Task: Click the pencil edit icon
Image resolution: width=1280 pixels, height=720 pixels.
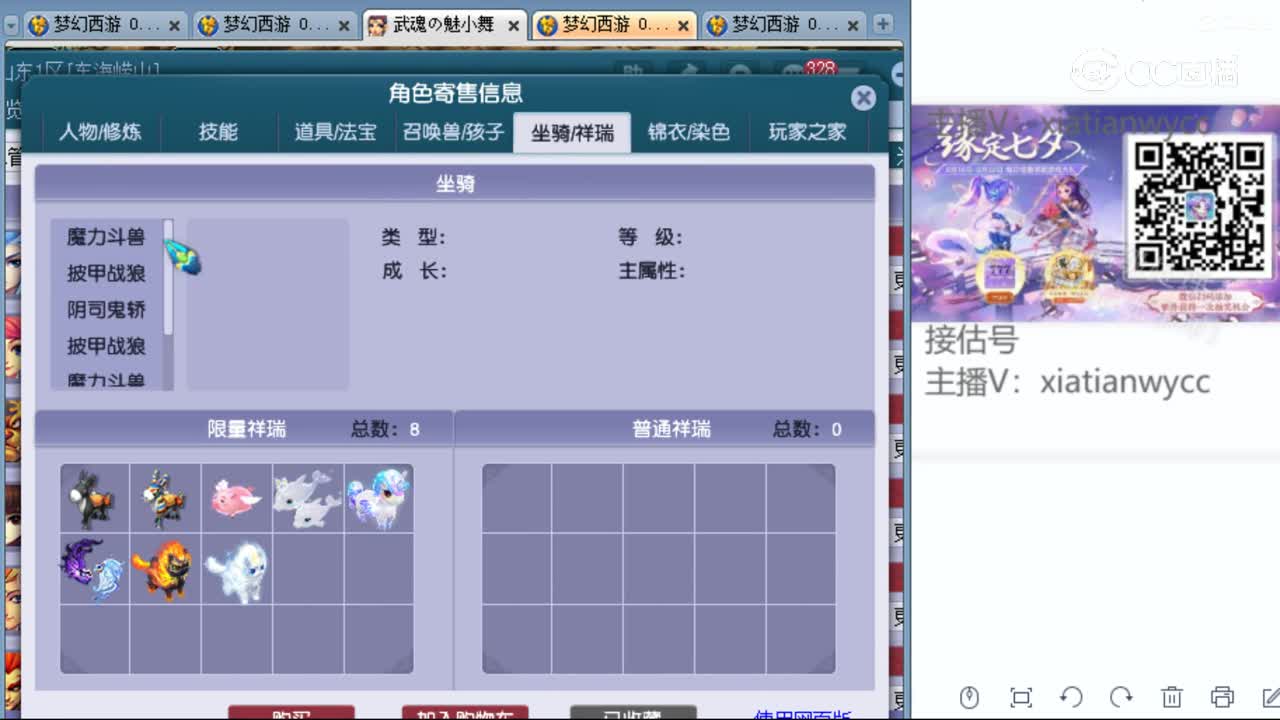Action: click(x=1271, y=697)
